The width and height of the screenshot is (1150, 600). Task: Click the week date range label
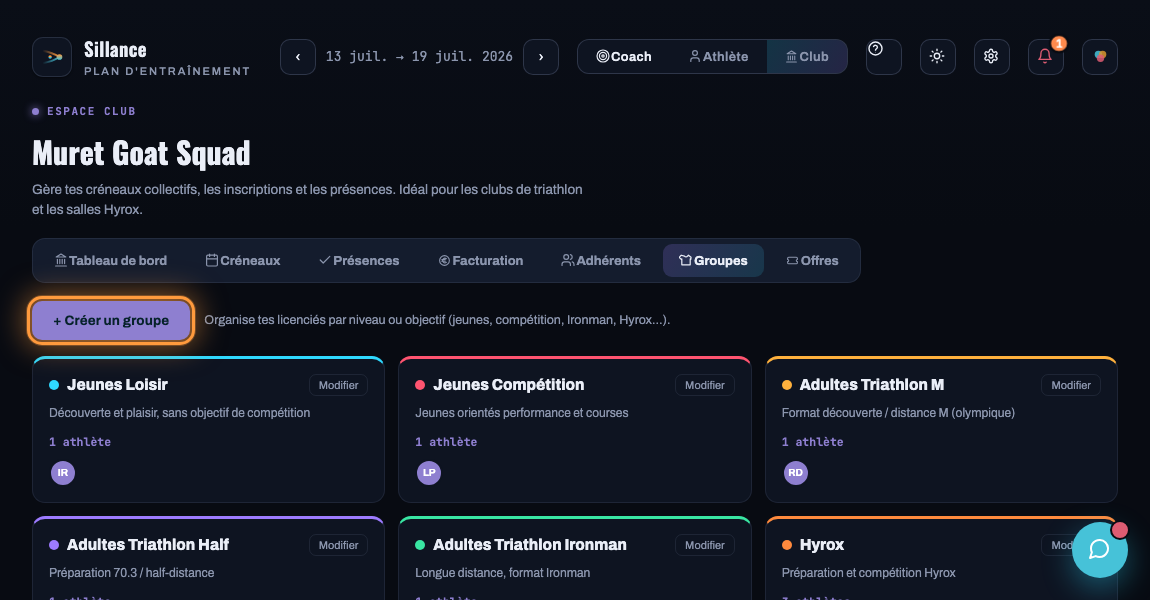point(420,56)
